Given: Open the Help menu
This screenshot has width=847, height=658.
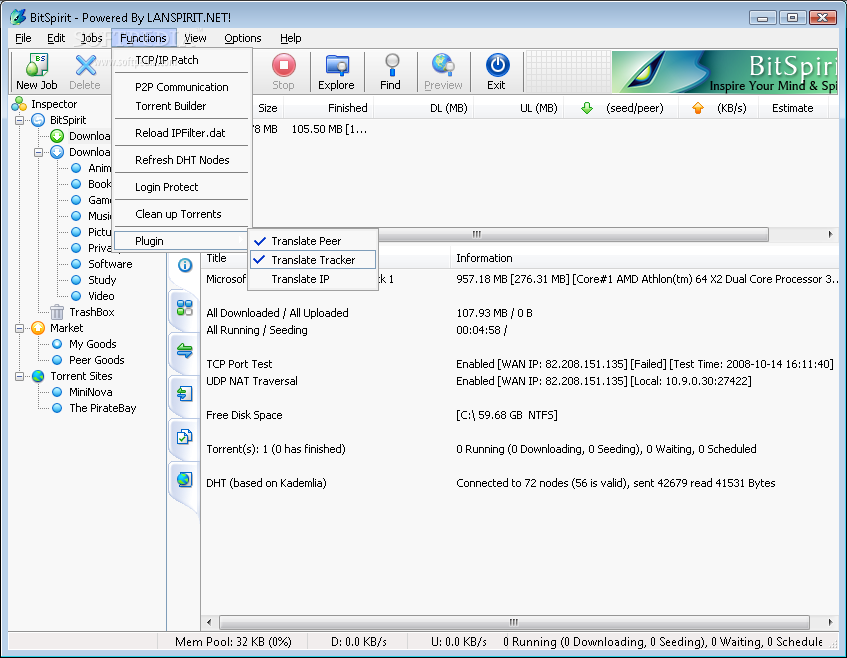Looking at the screenshot, I should [291, 38].
